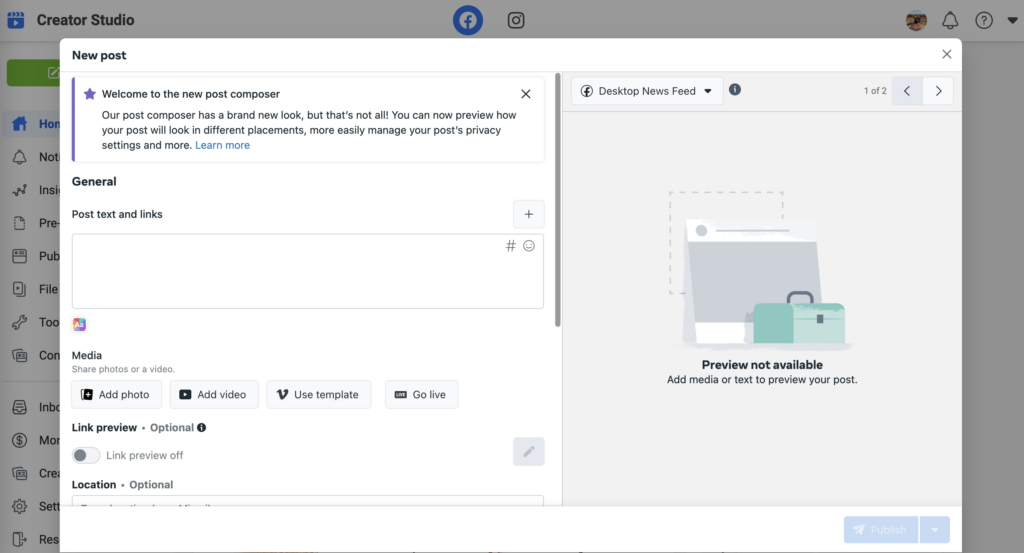Click the composer scrollbar
The width and height of the screenshot is (1024, 553).
558,200
